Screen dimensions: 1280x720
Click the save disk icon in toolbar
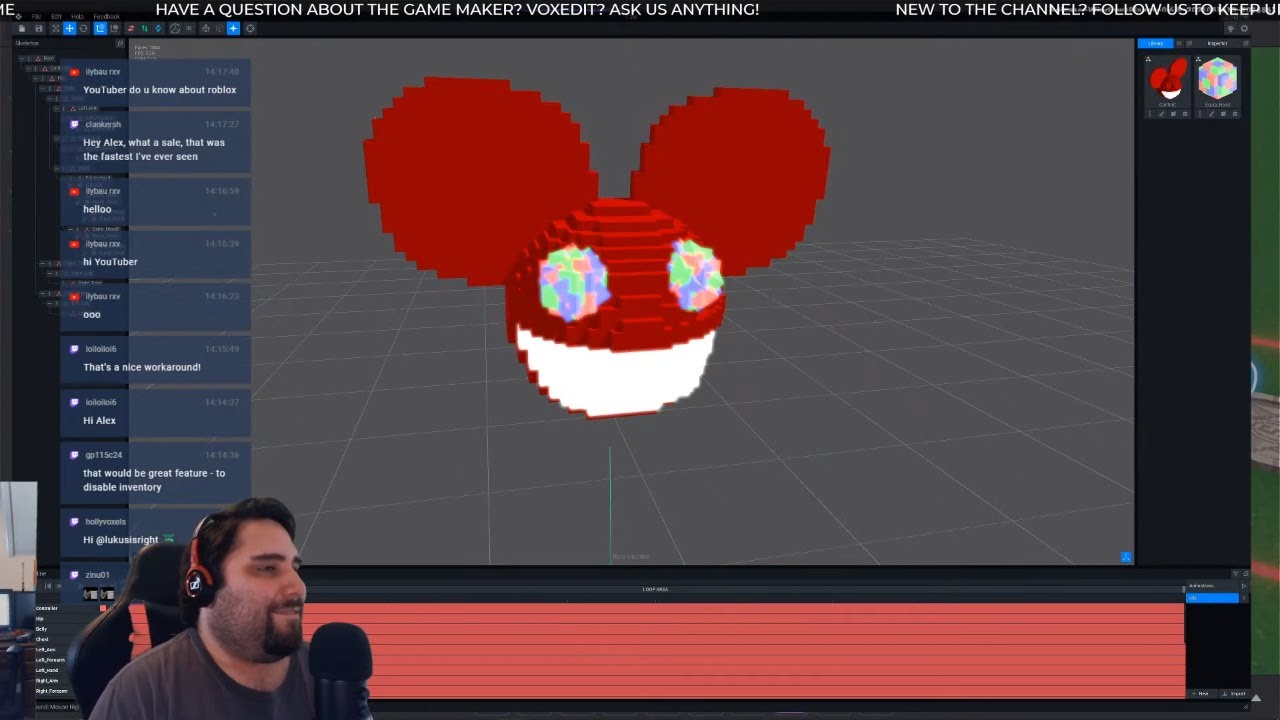[39, 29]
